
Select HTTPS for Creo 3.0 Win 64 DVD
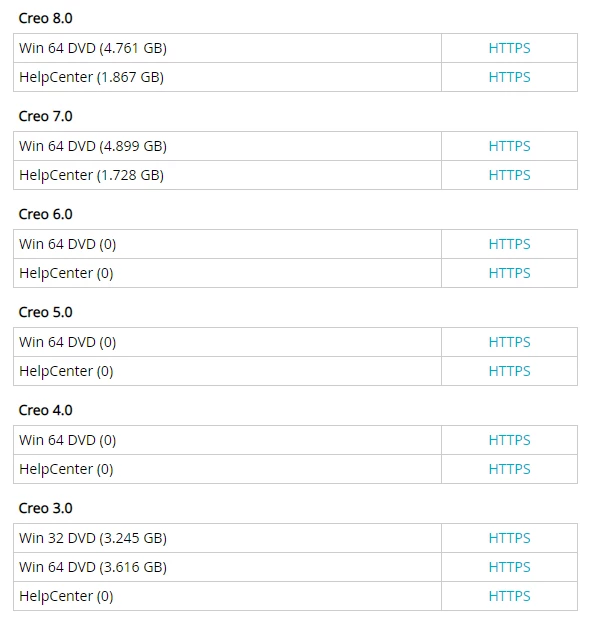509,567
